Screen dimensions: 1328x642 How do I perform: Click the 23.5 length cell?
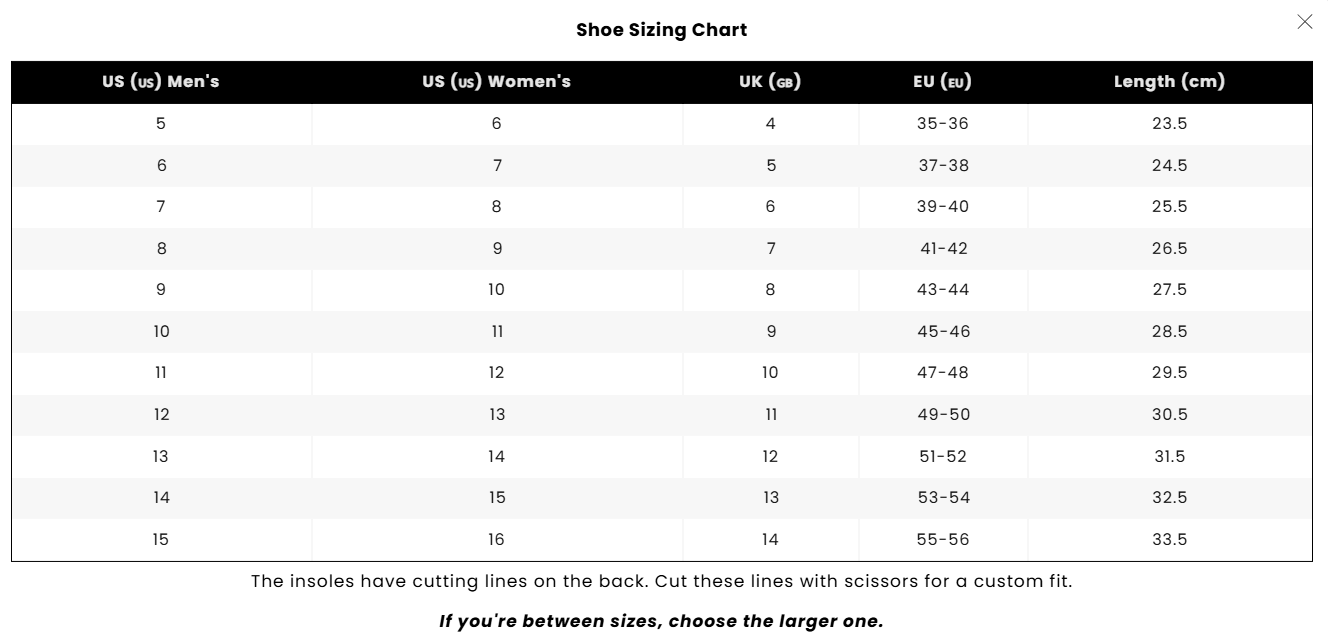pyautogui.click(x=1169, y=124)
